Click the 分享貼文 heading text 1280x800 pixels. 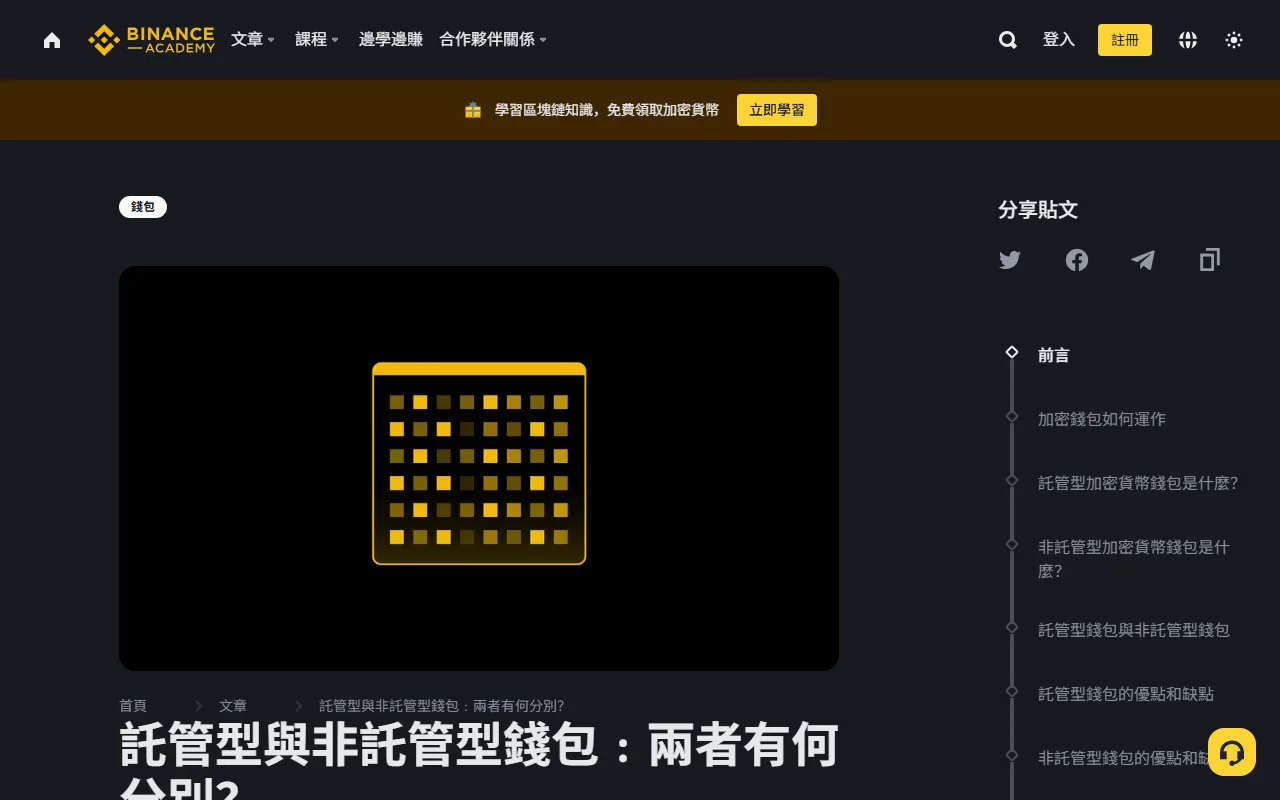coord(1038,210)
